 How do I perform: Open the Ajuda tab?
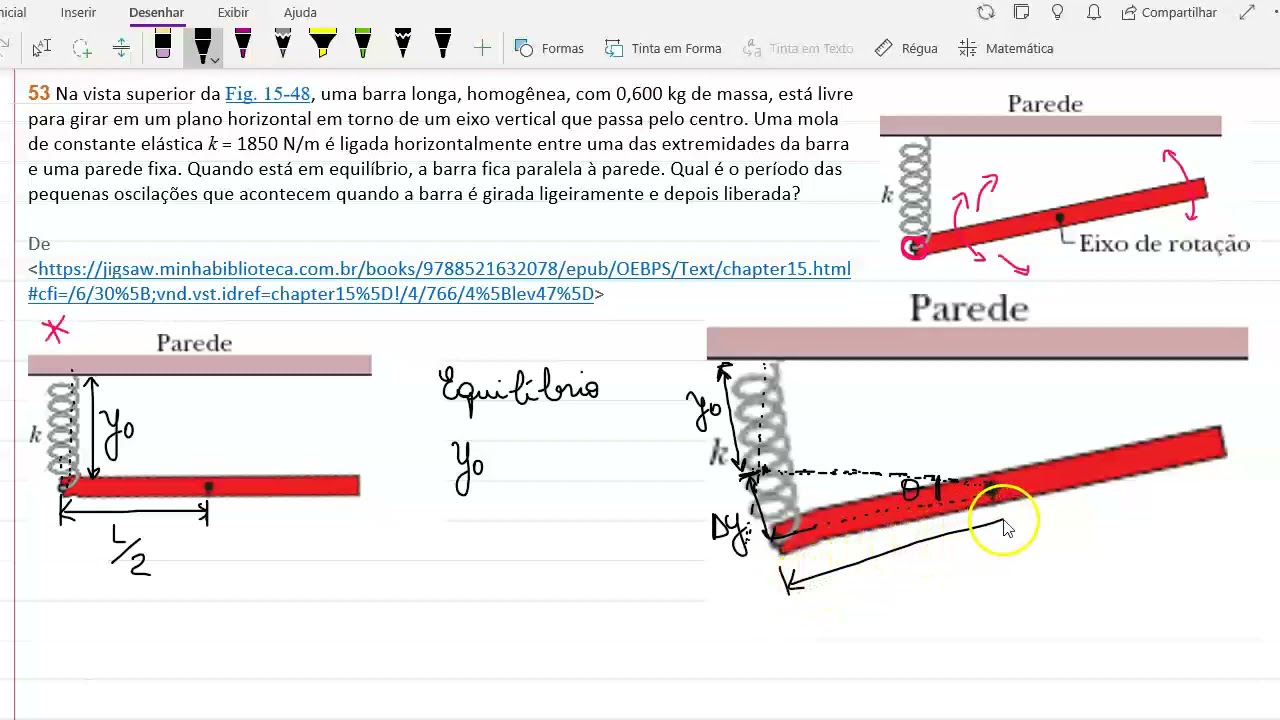[x=300, y=13]
